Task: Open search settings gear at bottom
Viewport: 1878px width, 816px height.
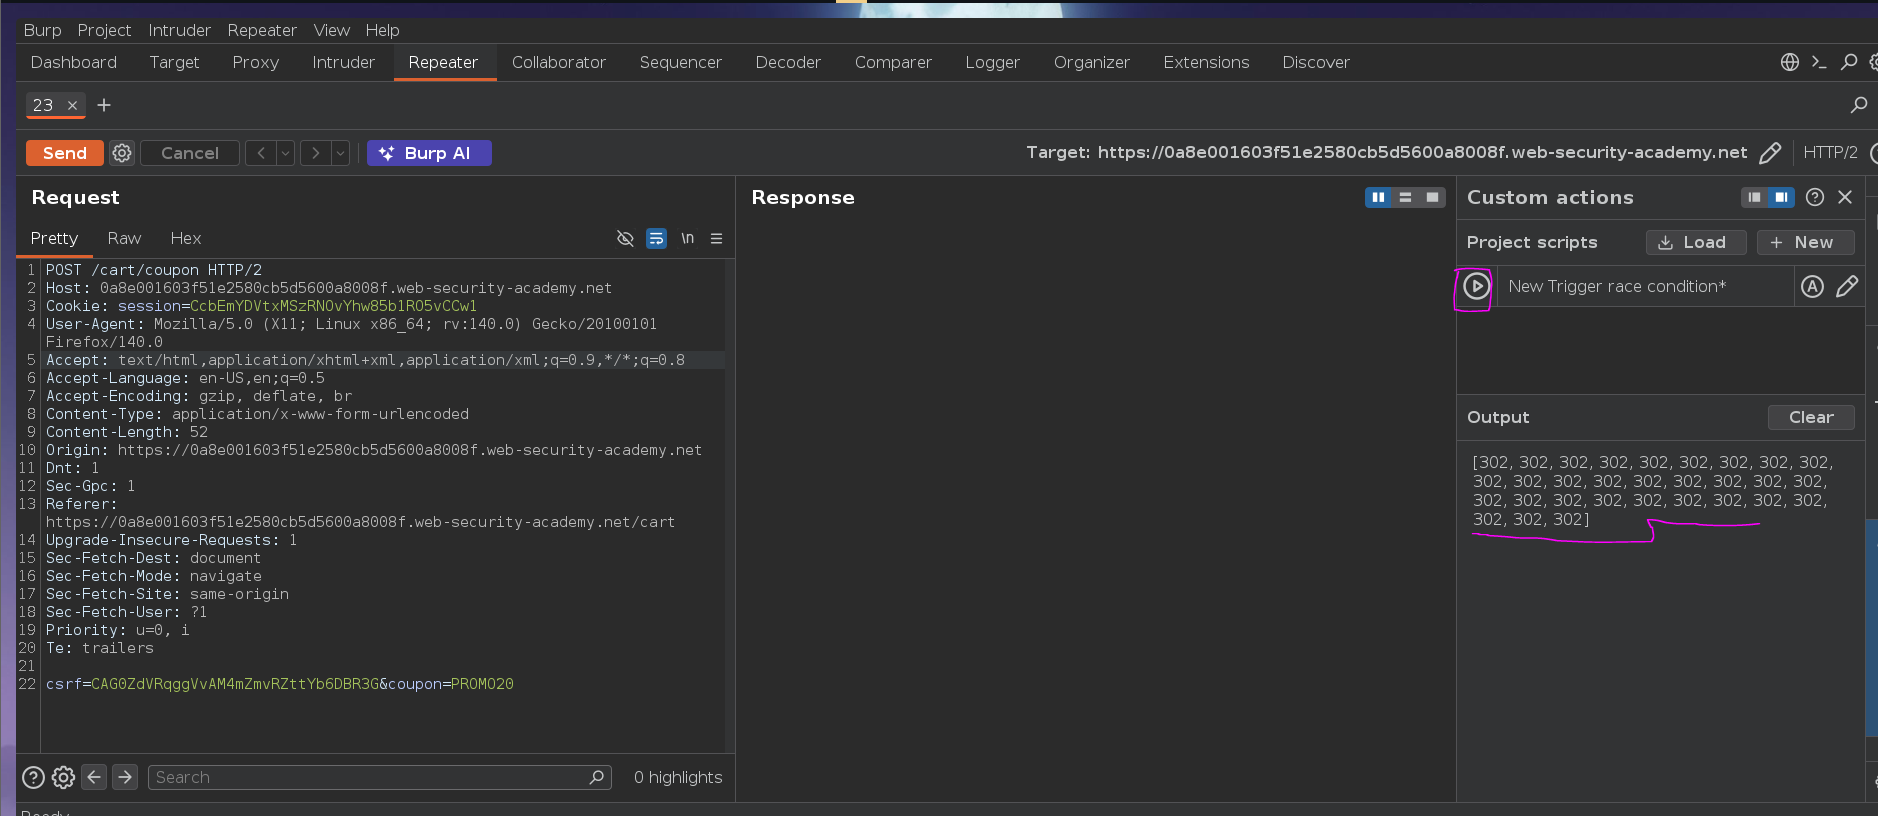Action: point(63,777)
